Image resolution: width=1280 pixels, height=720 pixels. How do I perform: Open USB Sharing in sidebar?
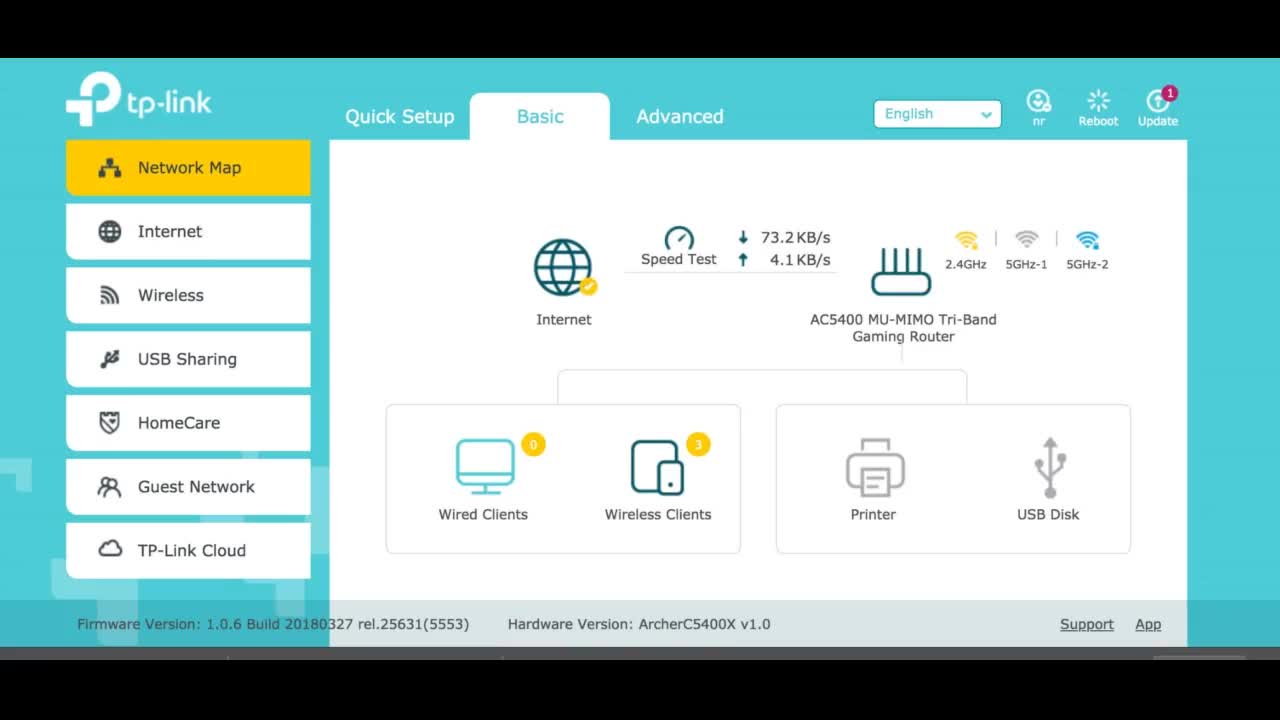pos(188,359)
